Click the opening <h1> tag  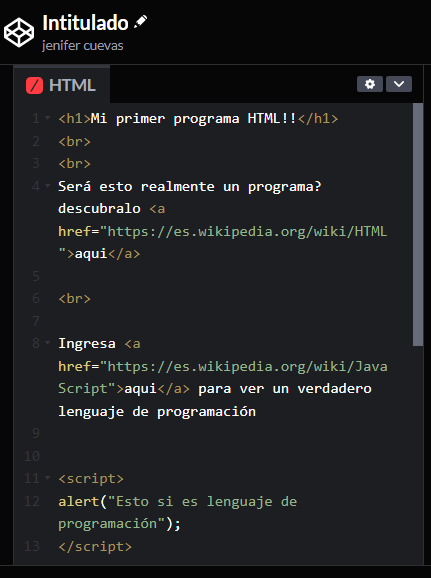click(74, 119)
